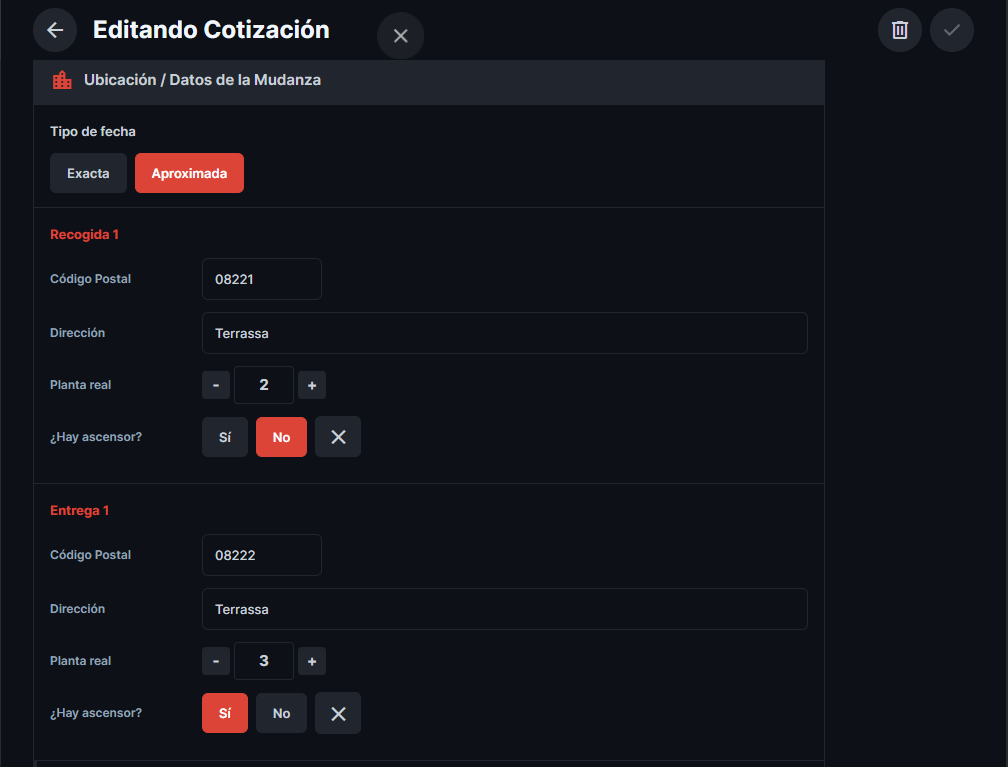Click the Entrega 1 section title
The height and width of the screenshot is (767, 1008).
pyautogui.click(x=80, y=510)
